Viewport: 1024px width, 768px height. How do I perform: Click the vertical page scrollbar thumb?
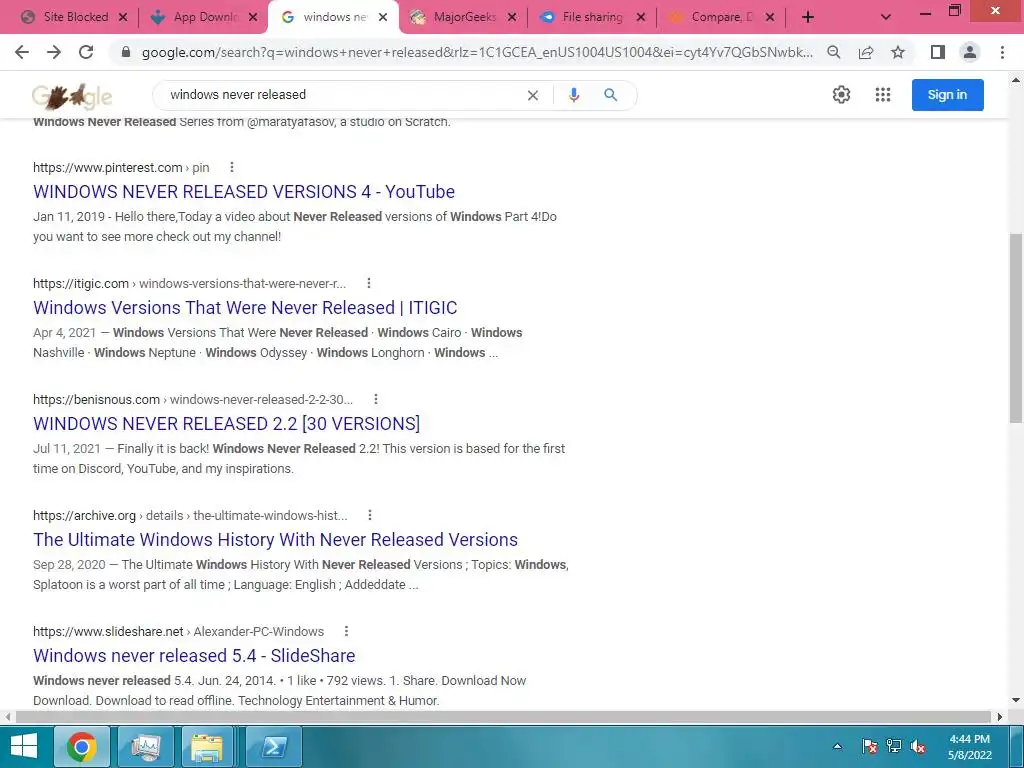[x=1016, y=327]
